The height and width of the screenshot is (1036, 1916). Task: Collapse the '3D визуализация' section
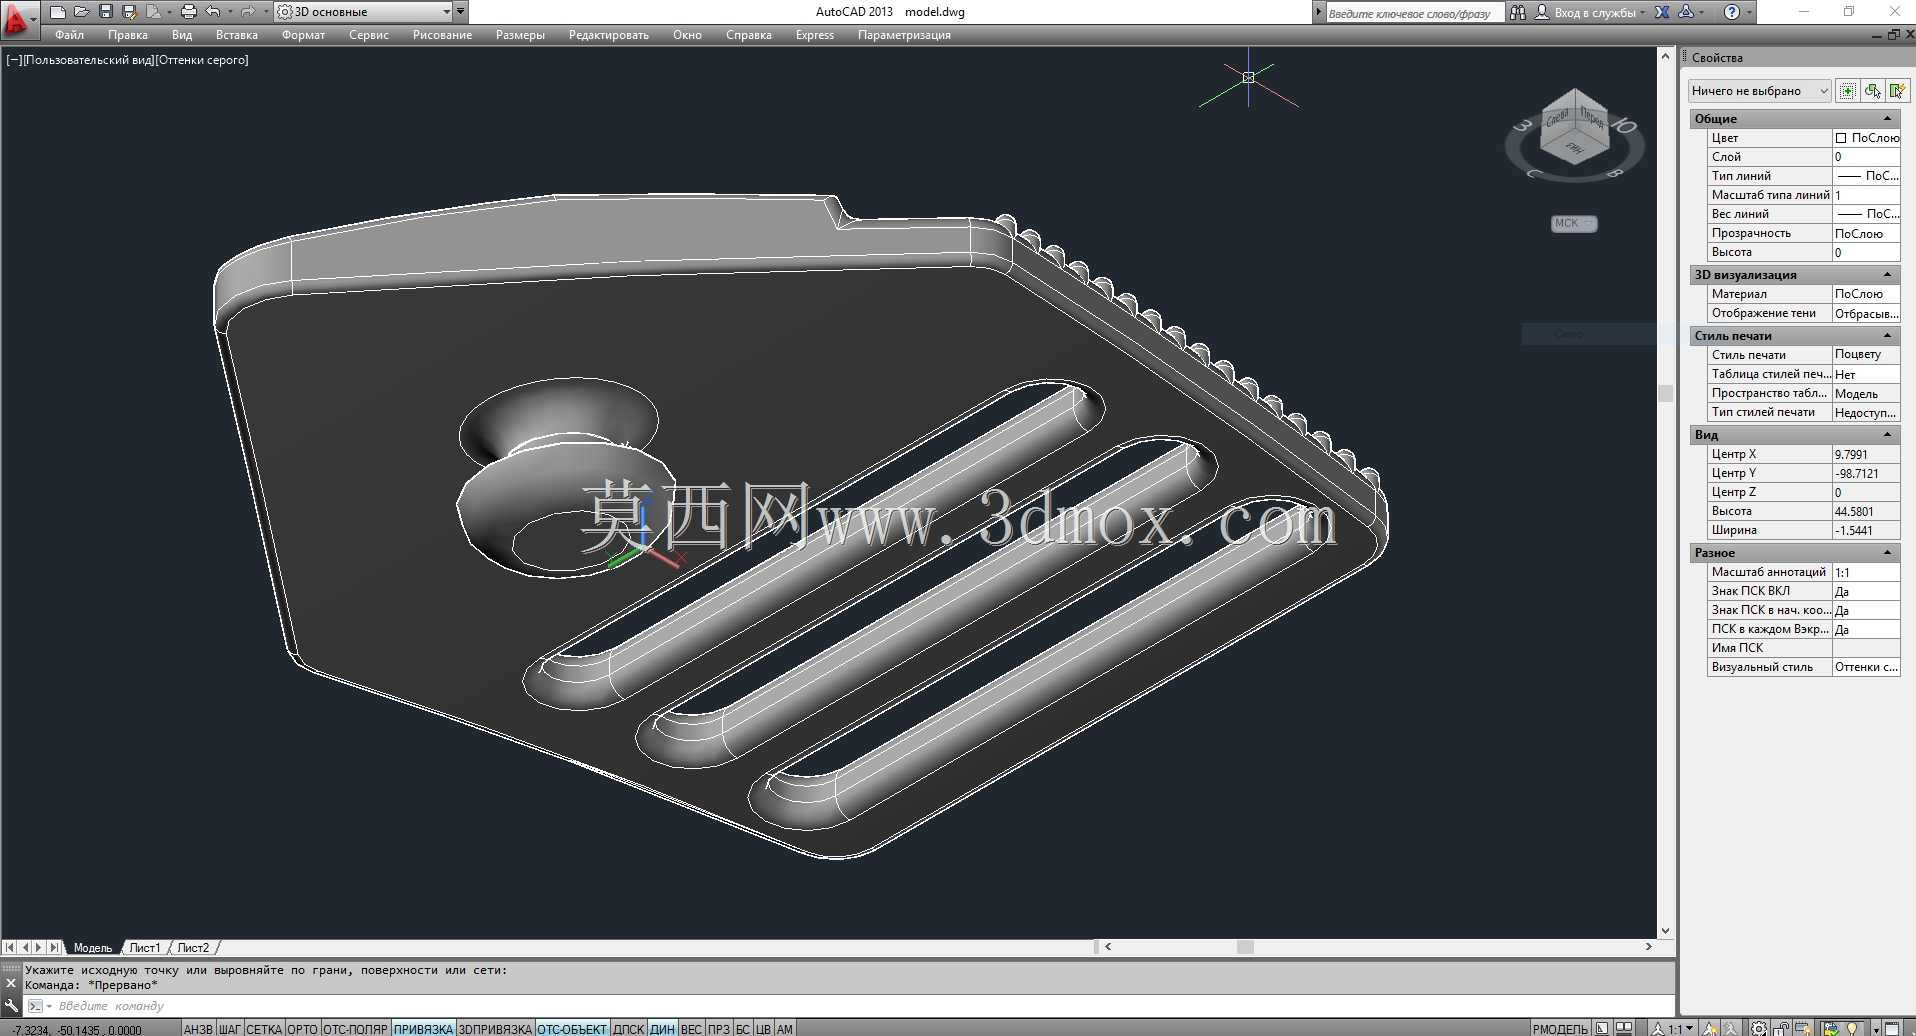pos(1888,275)
